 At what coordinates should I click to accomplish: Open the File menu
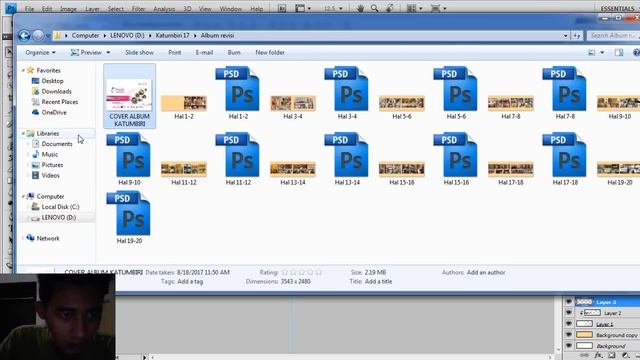[29, 9]
